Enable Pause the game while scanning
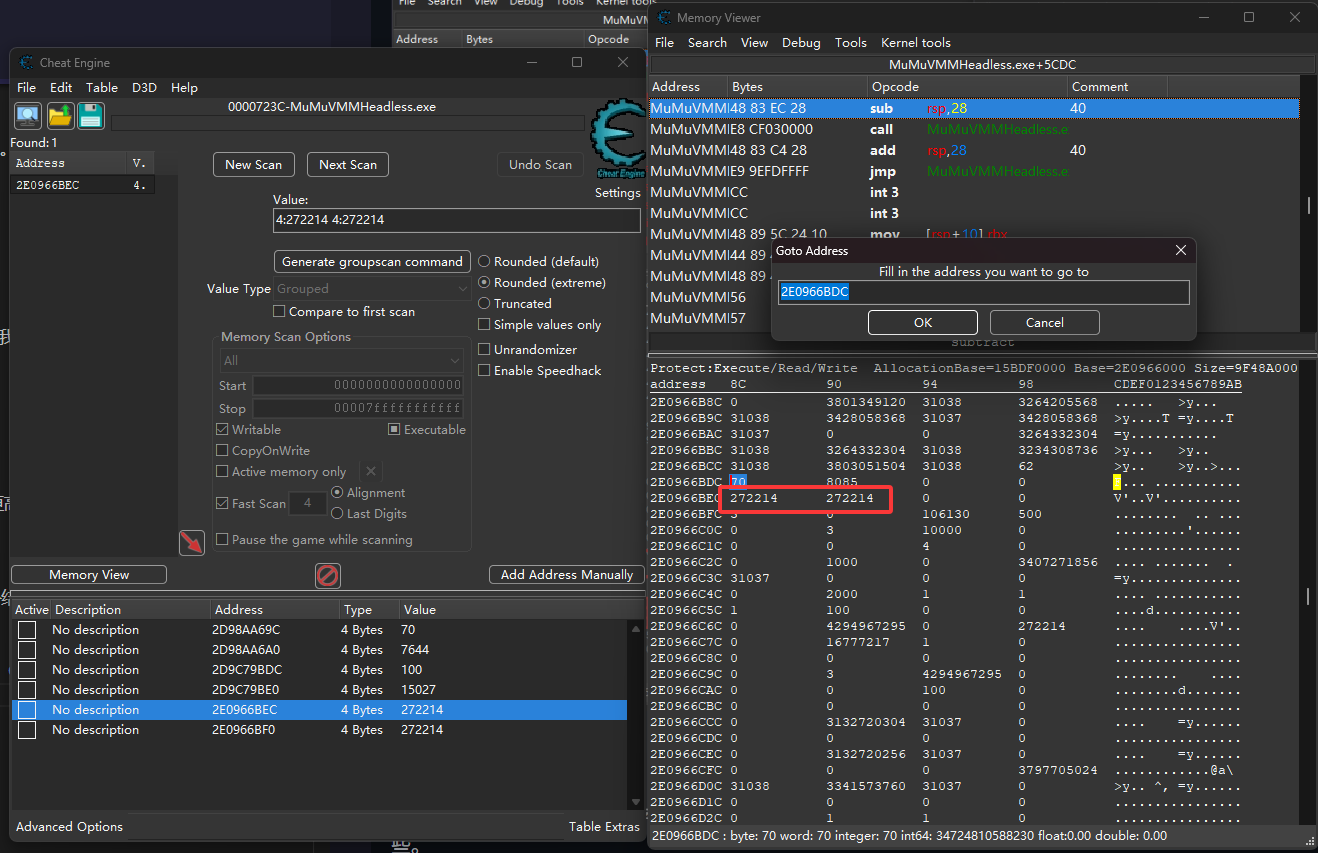 (x=222, y=540)
